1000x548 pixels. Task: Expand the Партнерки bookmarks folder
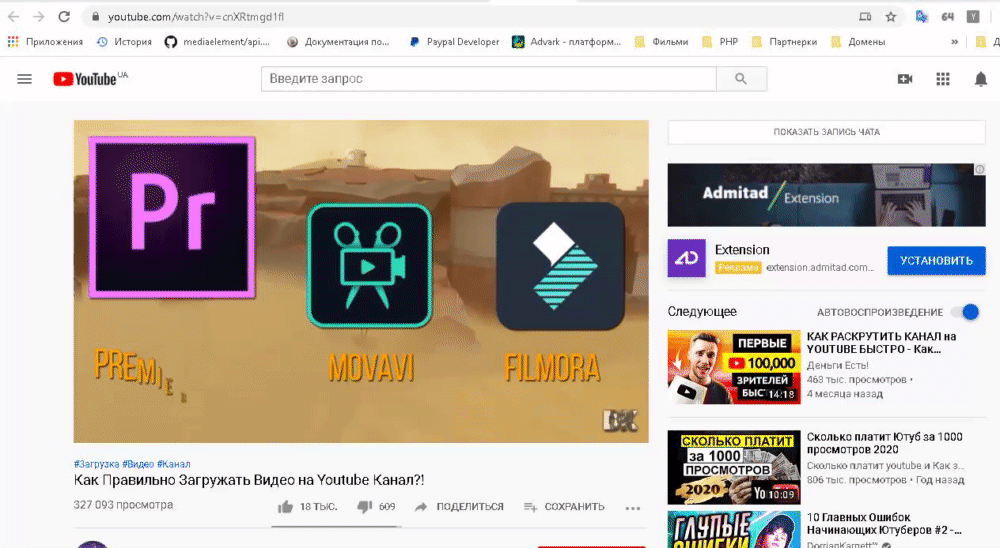click(x=784, y=41)
